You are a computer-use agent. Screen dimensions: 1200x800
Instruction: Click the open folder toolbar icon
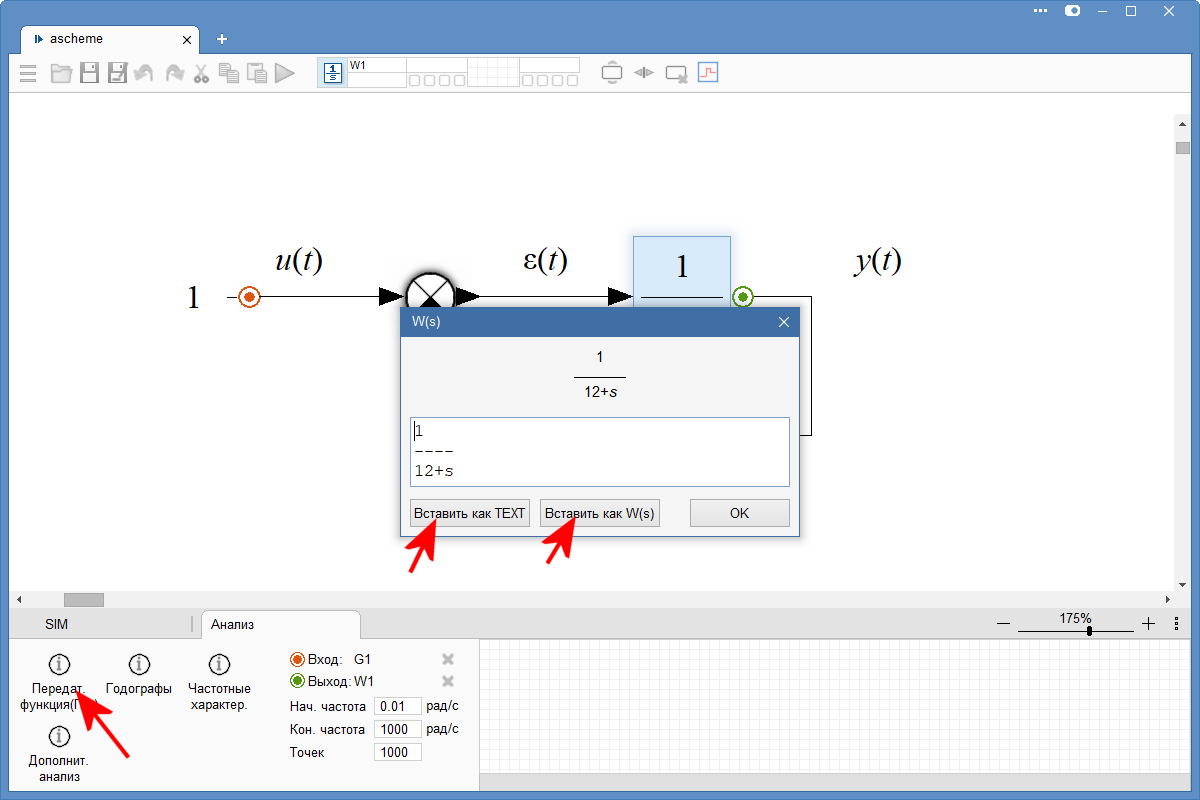tap(61, 73)
